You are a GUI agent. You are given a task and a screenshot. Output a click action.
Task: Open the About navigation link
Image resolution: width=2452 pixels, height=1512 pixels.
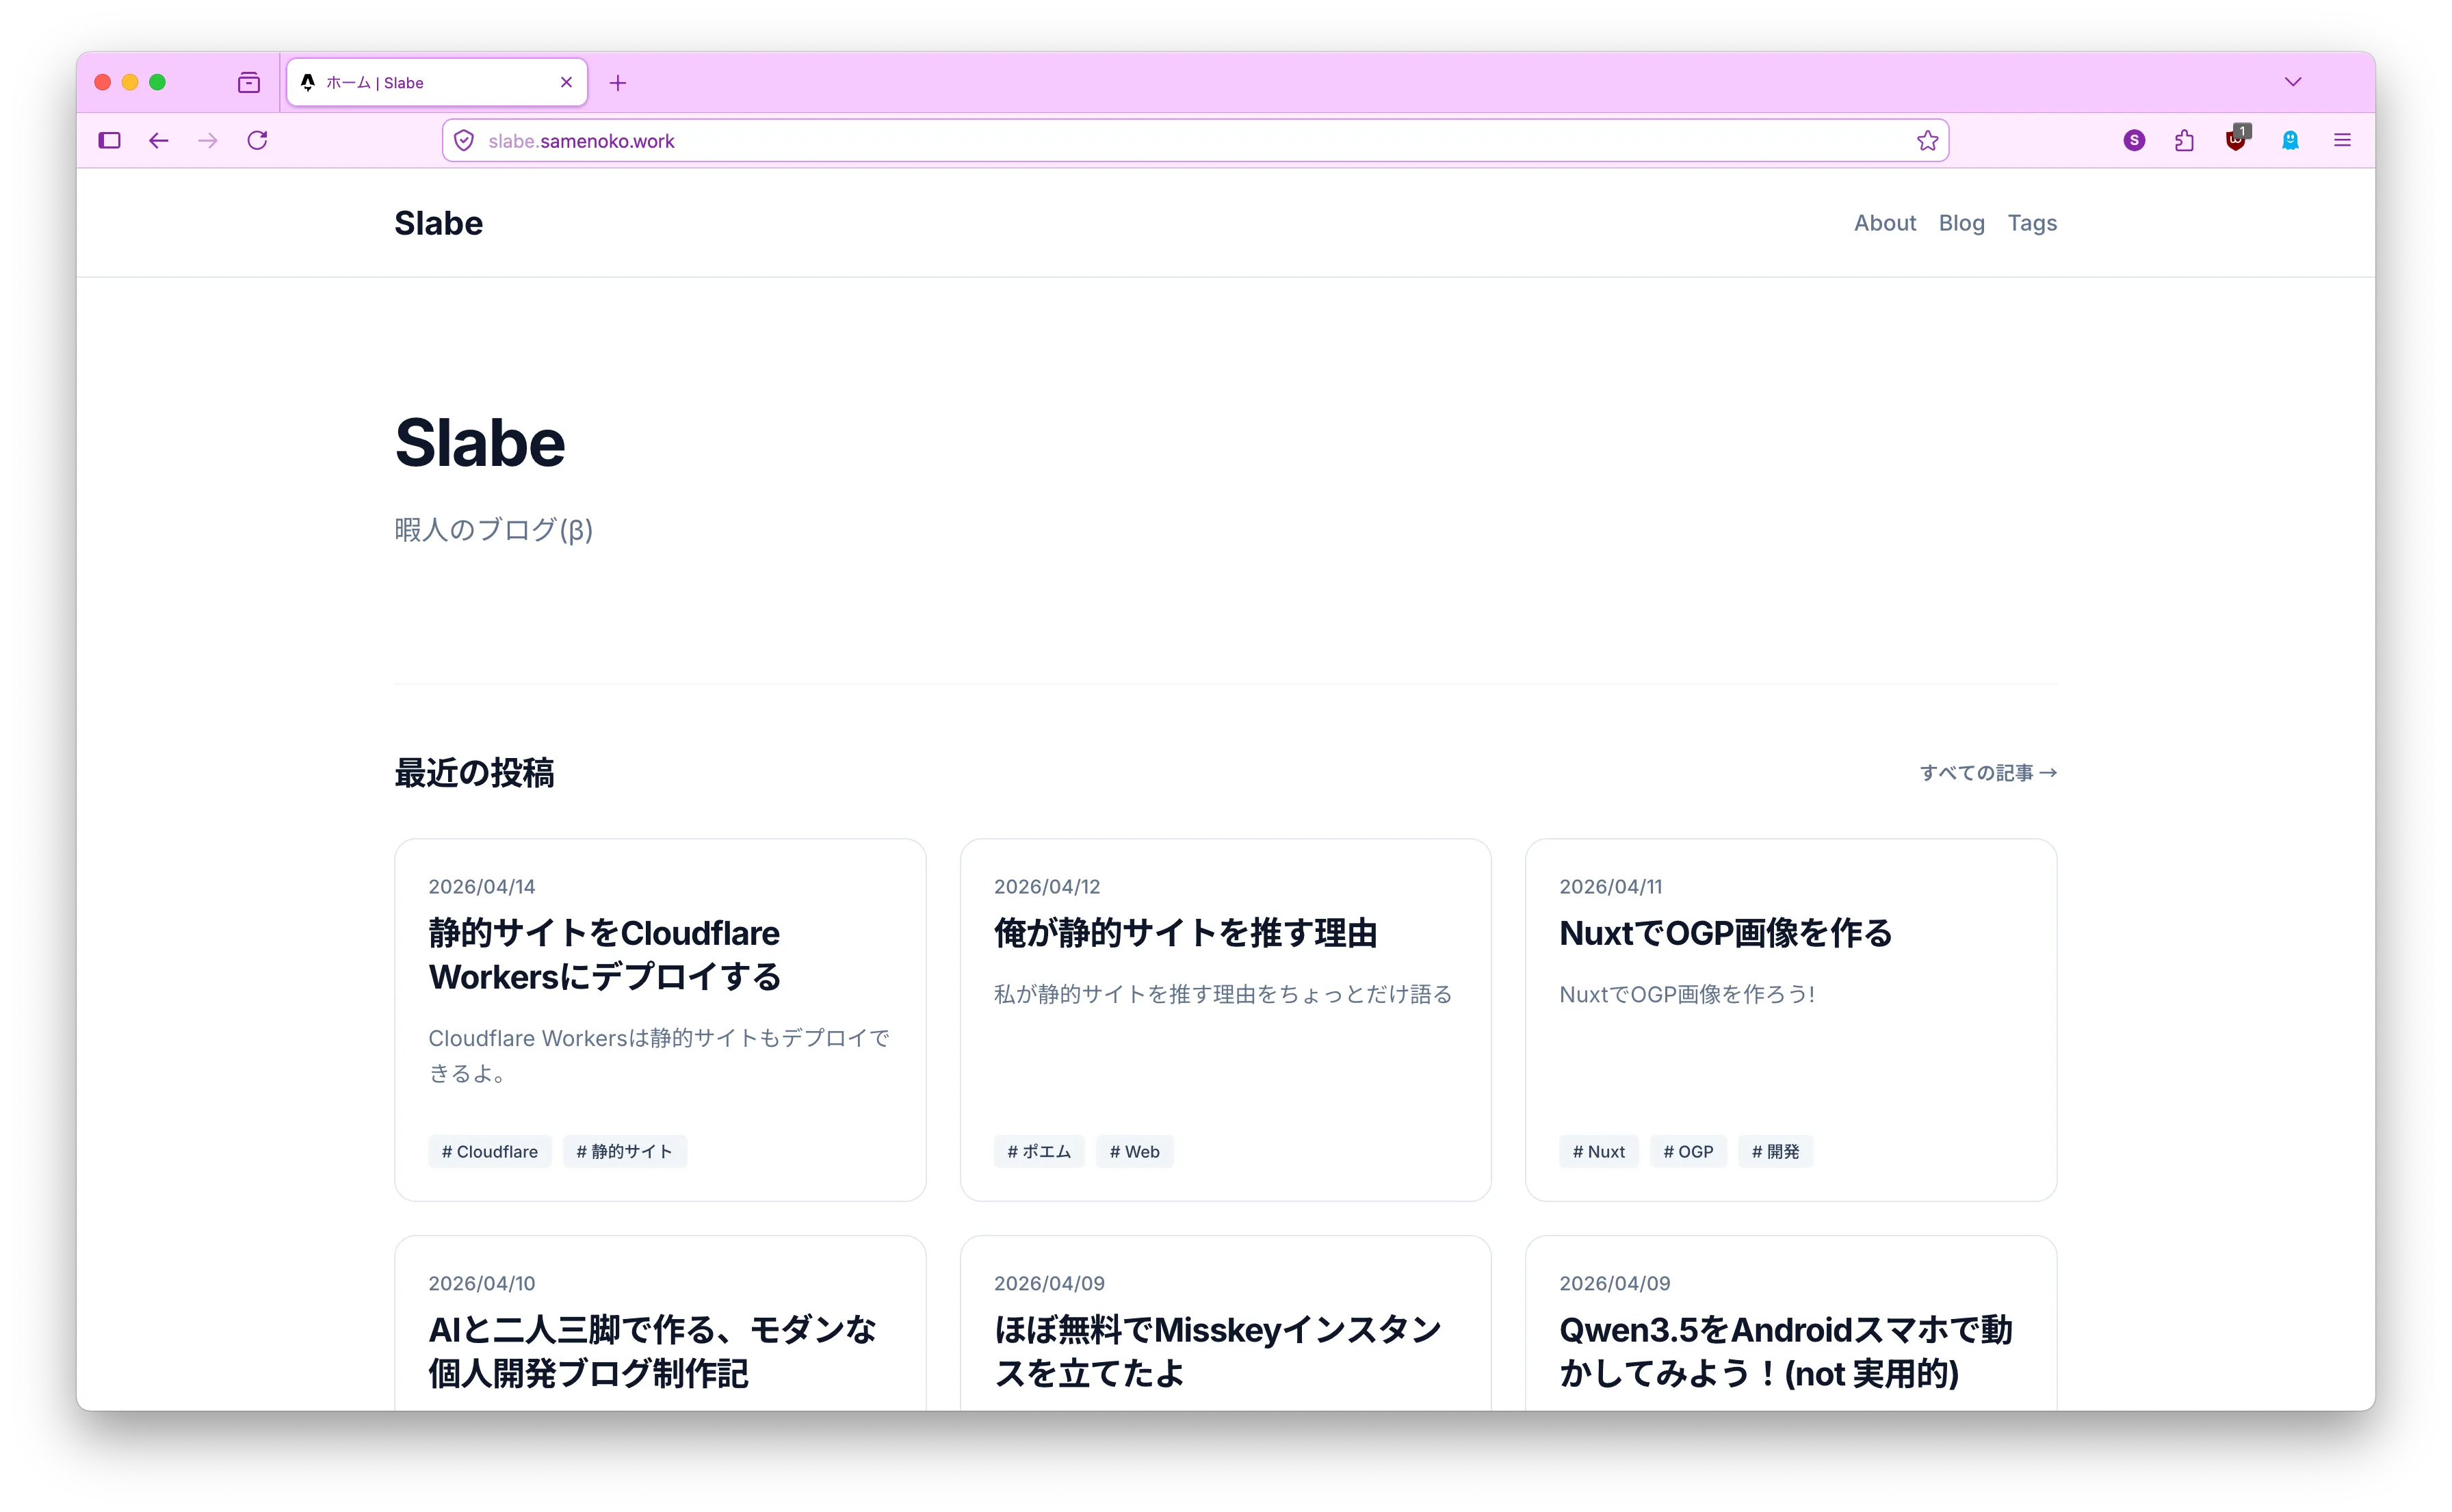coord(1884,223)
